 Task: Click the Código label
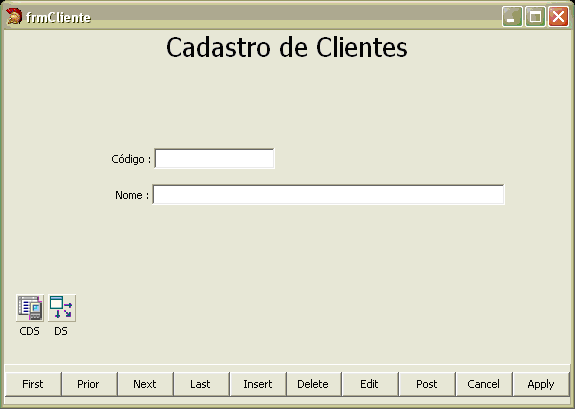pyautogui.click(x=131, y=159)
